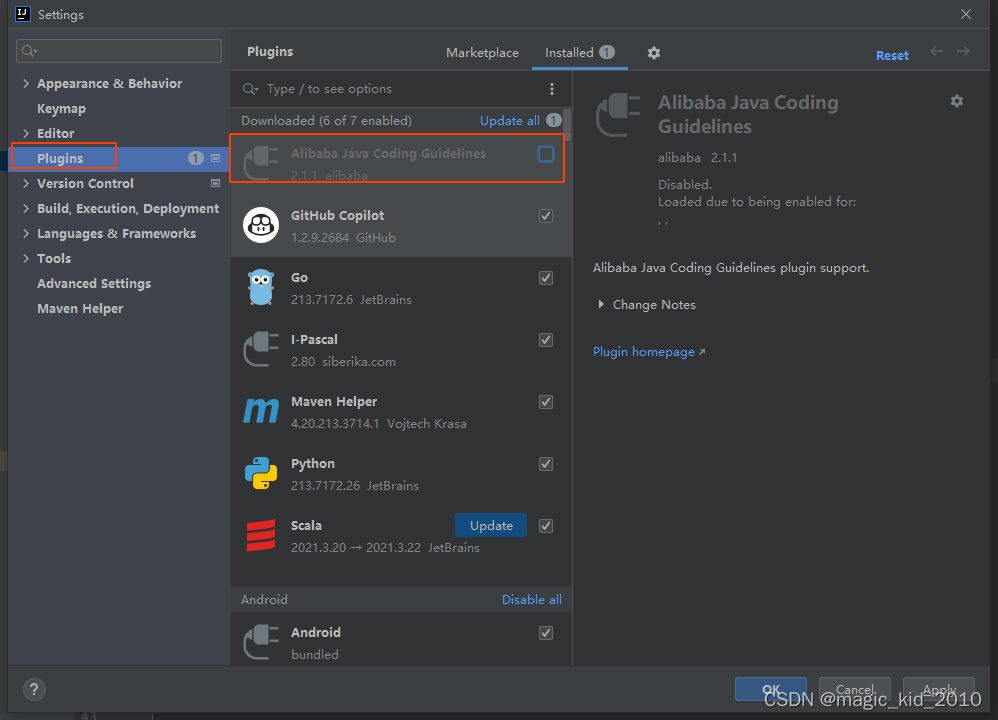
Task: Confirm with the OK button
Action: (x=771, y=689)
